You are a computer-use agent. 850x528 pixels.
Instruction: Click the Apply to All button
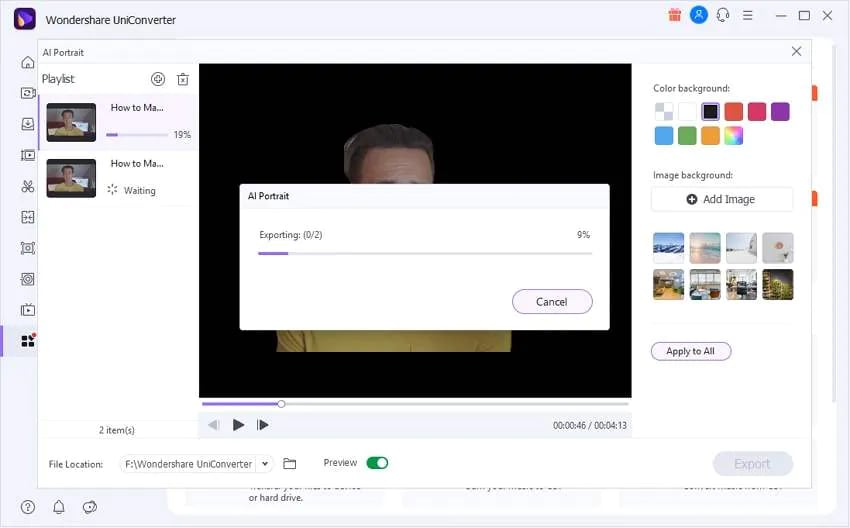pos(691,351)
